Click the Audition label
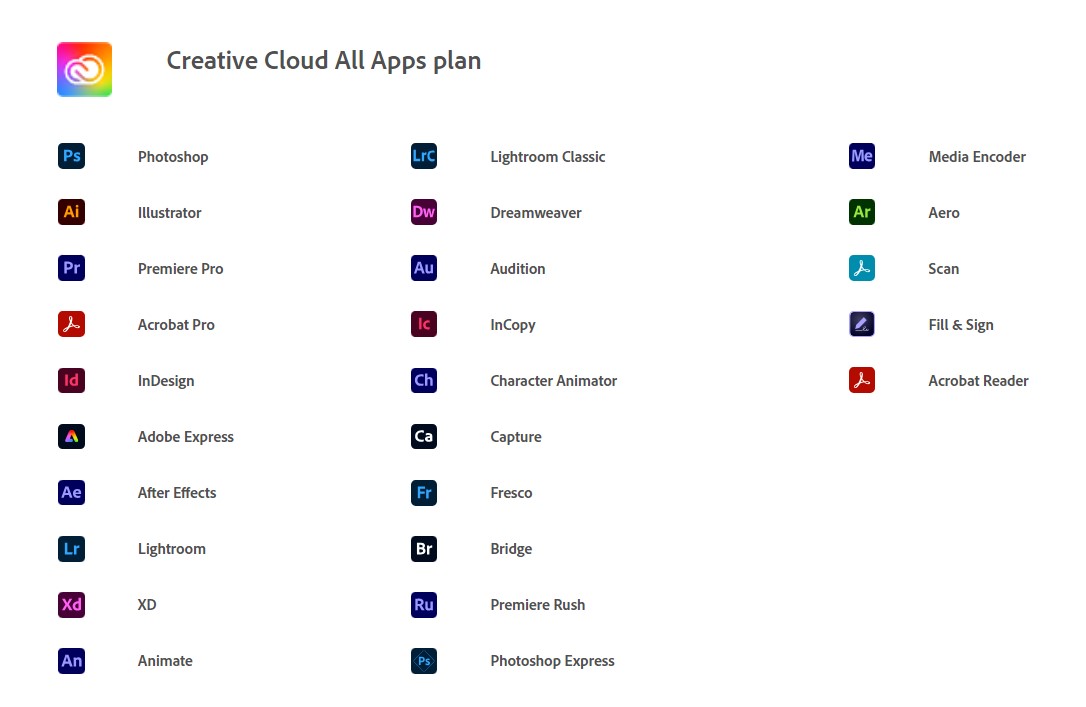The width and height of the screenshot is (1086, 707). (518, 269)
